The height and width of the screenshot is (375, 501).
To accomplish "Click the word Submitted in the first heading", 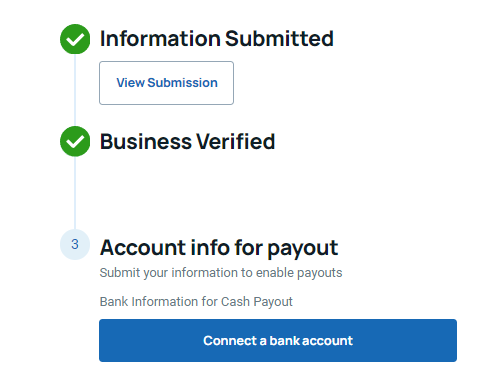I will point(279,39).
